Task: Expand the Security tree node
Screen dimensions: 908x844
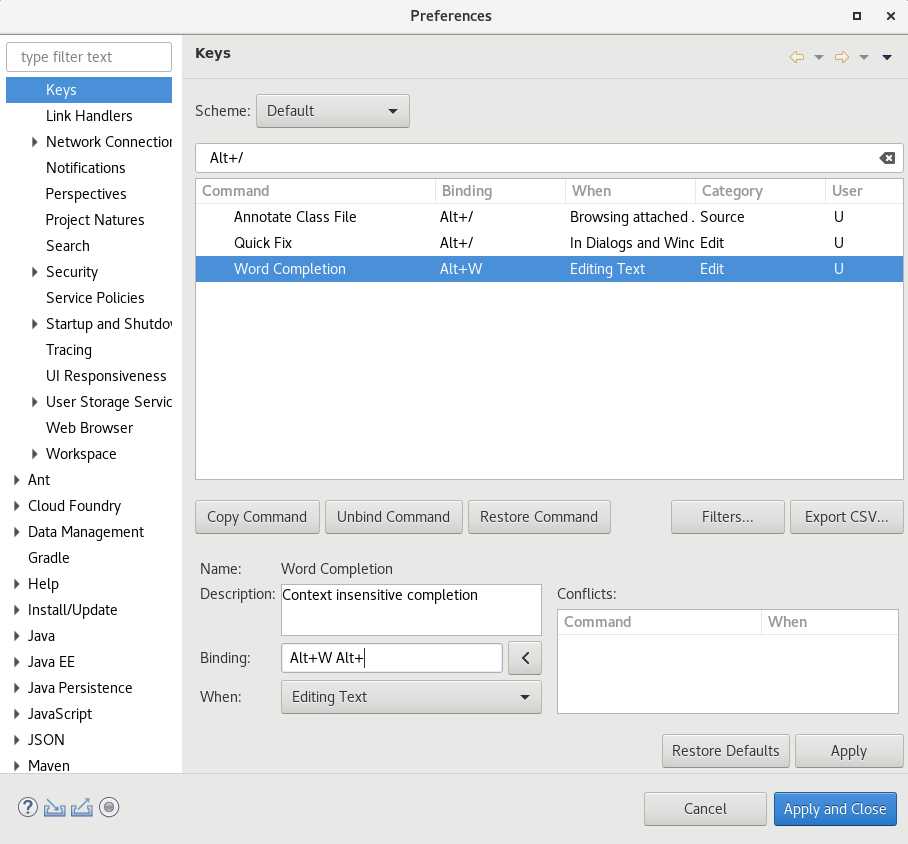Action: [35, 272]
